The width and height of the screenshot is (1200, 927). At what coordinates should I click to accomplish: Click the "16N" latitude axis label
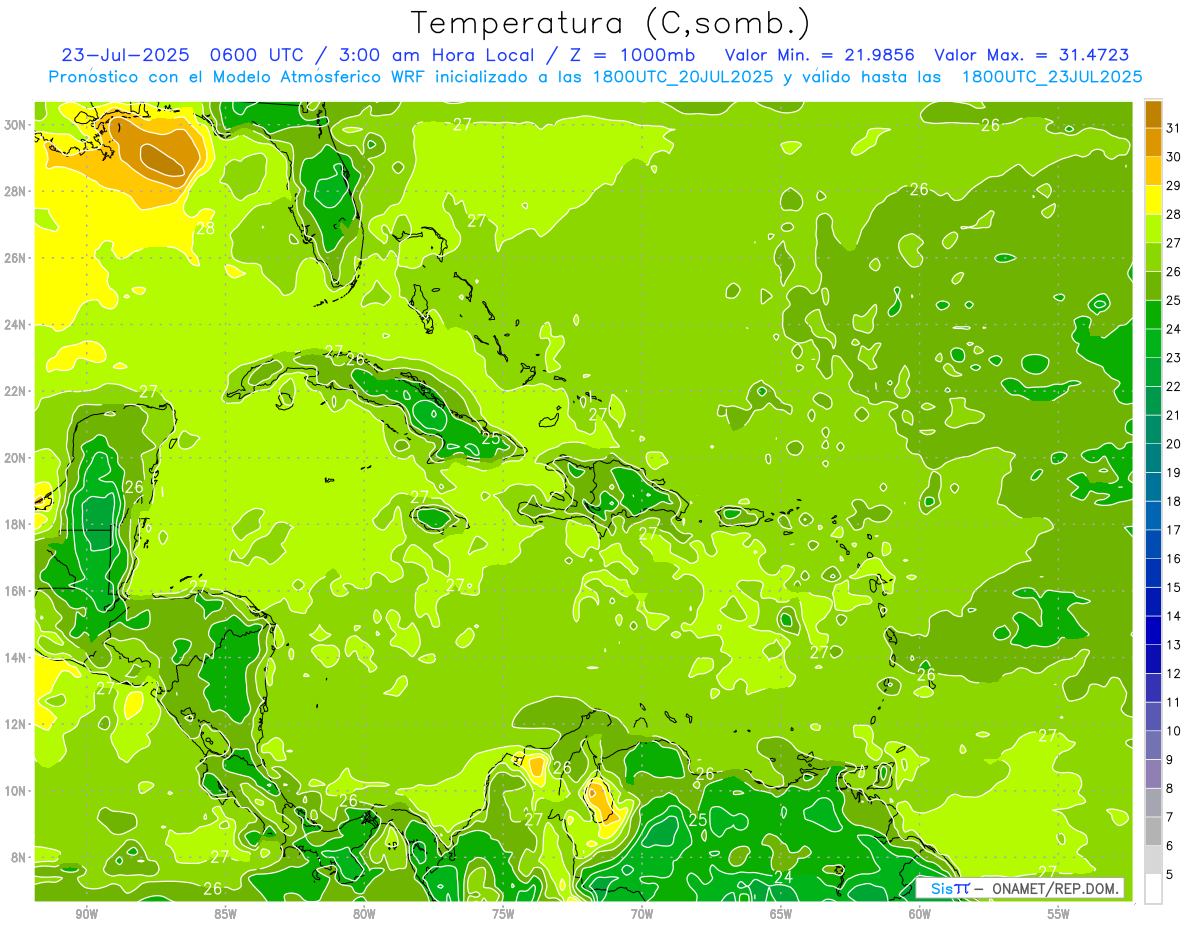tap(17, 591)
